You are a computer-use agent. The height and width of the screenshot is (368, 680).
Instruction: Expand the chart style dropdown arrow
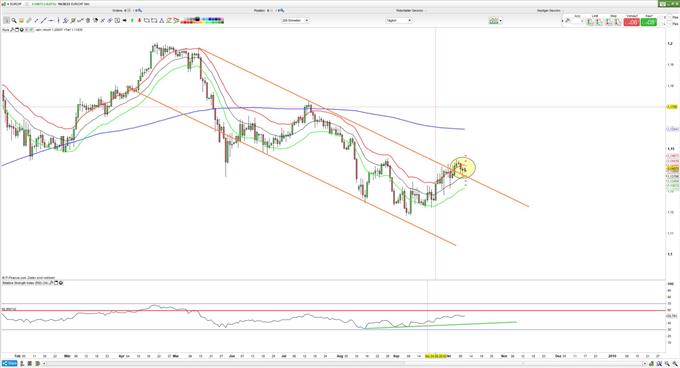tap(500, 21)
